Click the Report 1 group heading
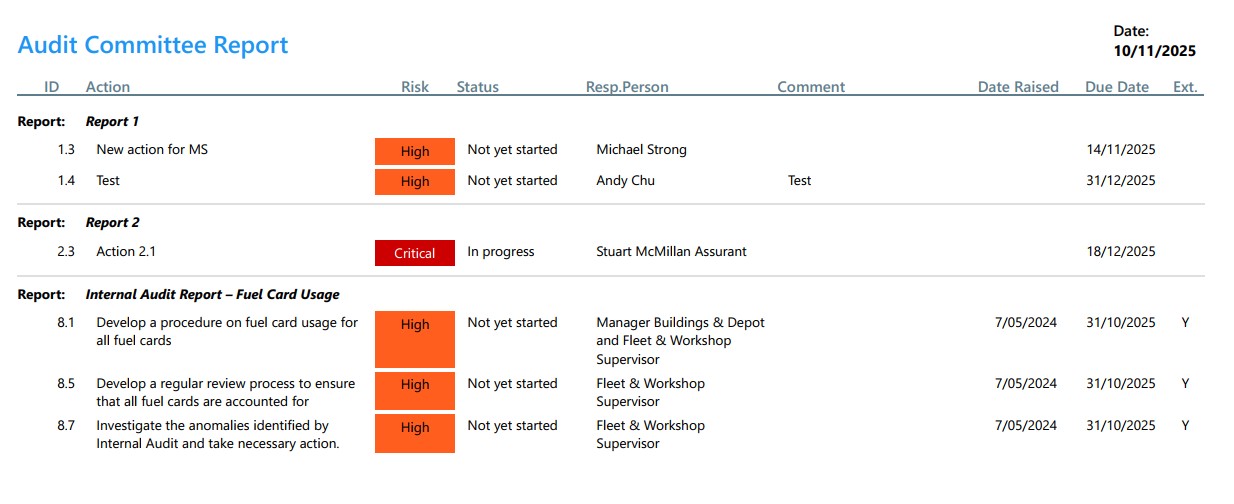 tap(112, 121)
